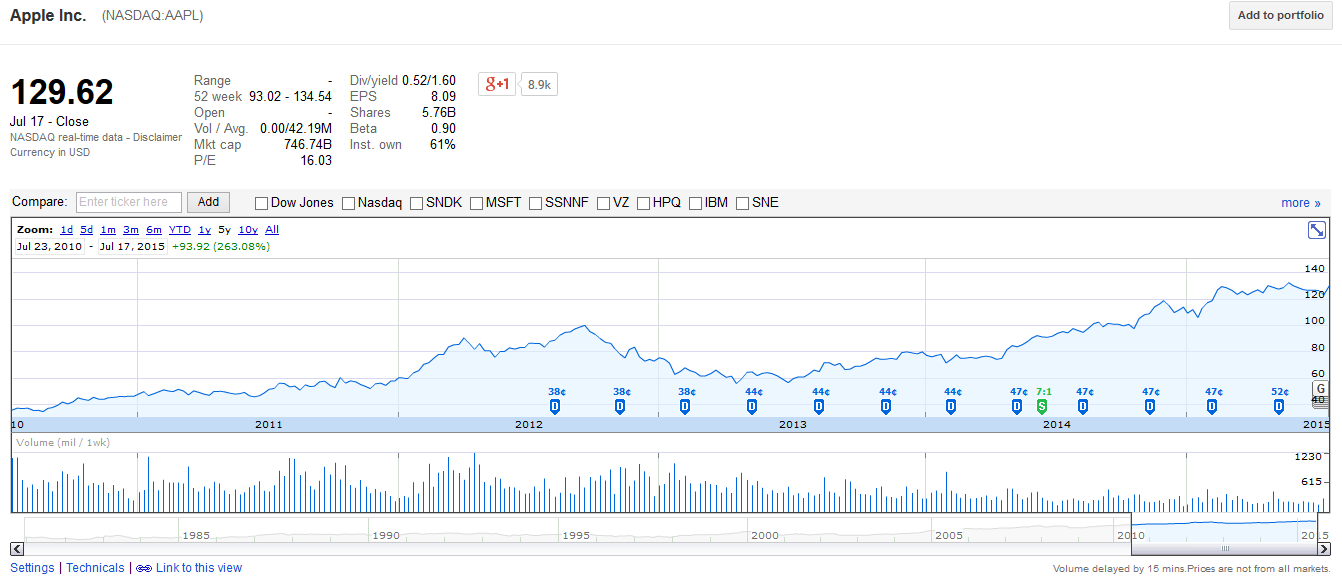Switch zoom range to 6m
This screenshot has width=1342, height=579.
coord(154,230)
